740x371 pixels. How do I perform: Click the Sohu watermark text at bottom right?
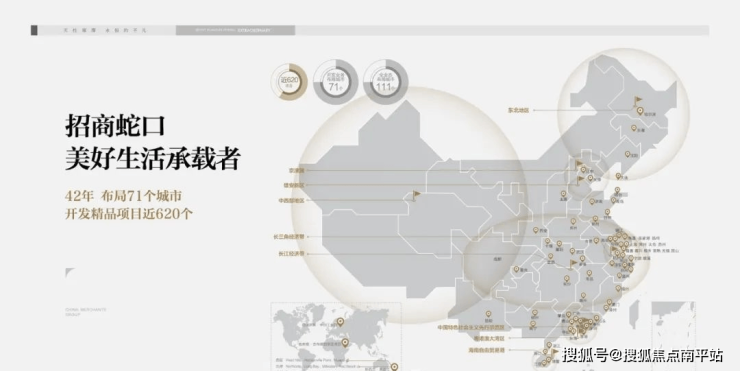tap(642, 355)
